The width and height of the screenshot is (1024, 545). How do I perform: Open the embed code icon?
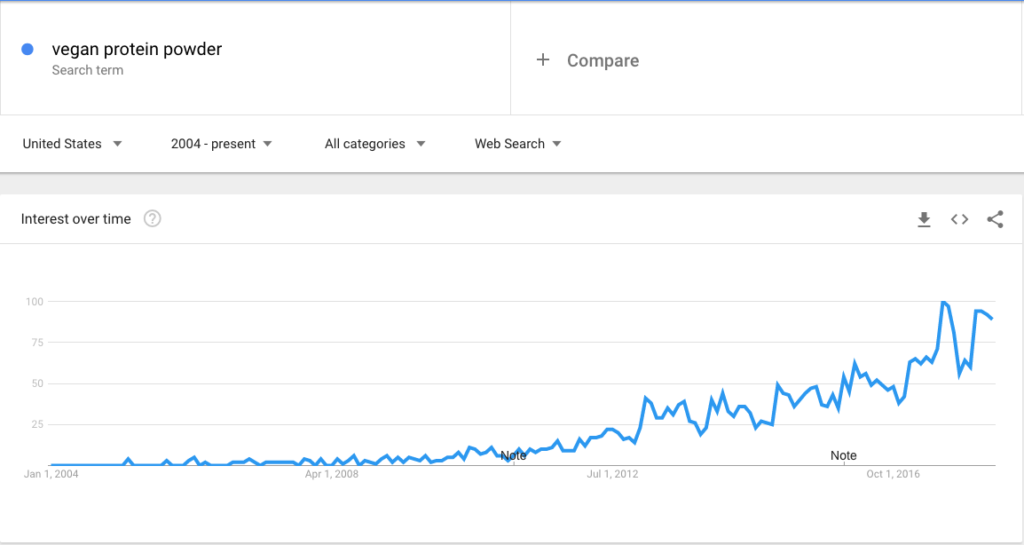pos(959,219)
